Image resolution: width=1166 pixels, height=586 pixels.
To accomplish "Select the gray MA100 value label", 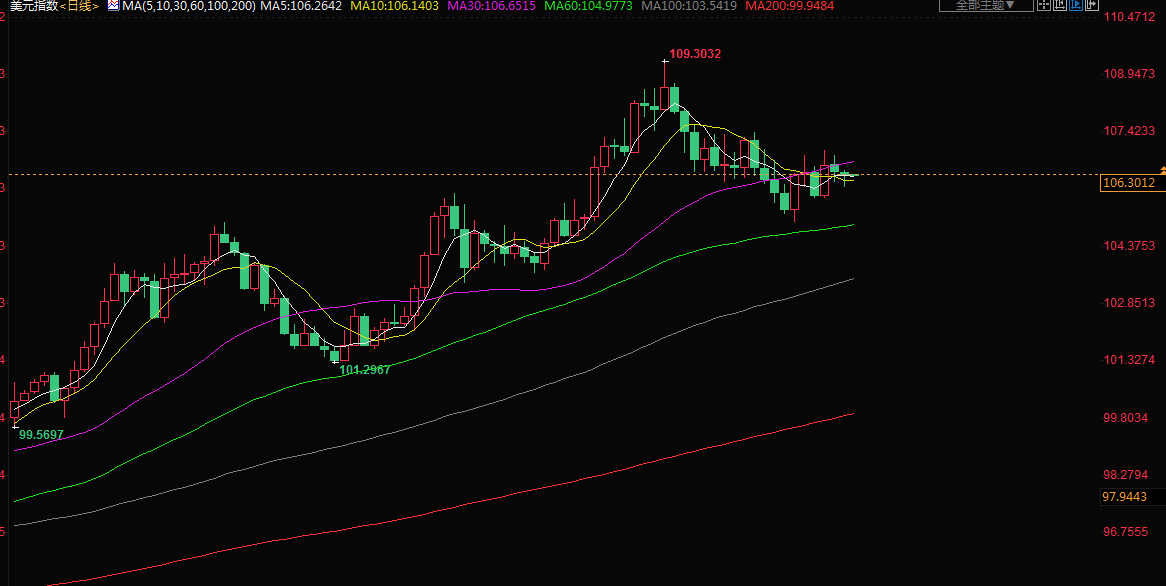I will pos(689,6).
